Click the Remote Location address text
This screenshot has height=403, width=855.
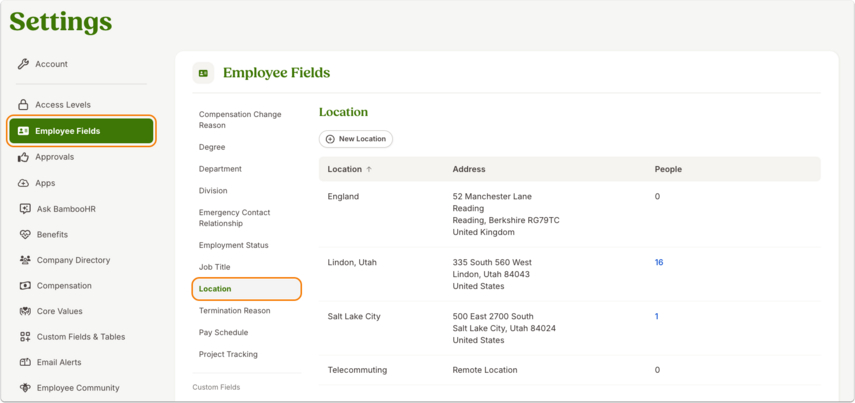(485, 370)
